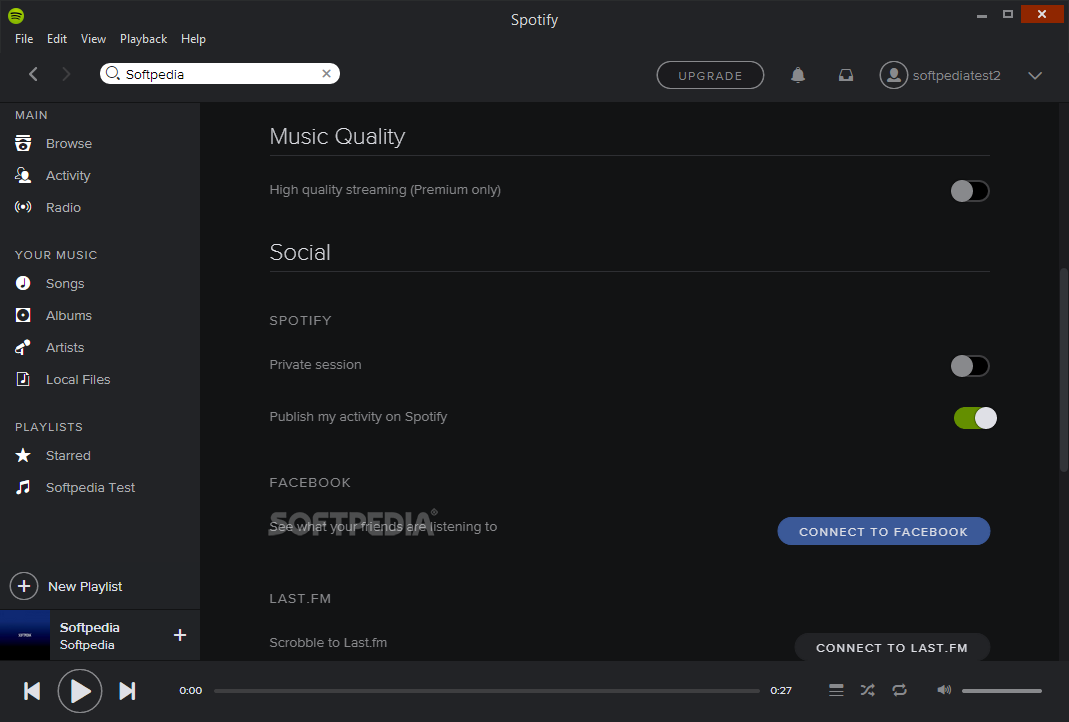Click the Starred star icon

pyautogui.click(x=23, y=455)
